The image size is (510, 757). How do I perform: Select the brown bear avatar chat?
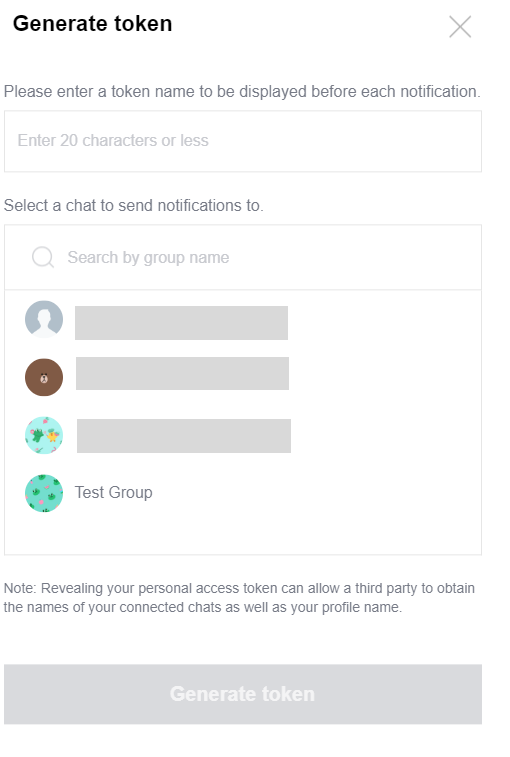pos(44,377)
